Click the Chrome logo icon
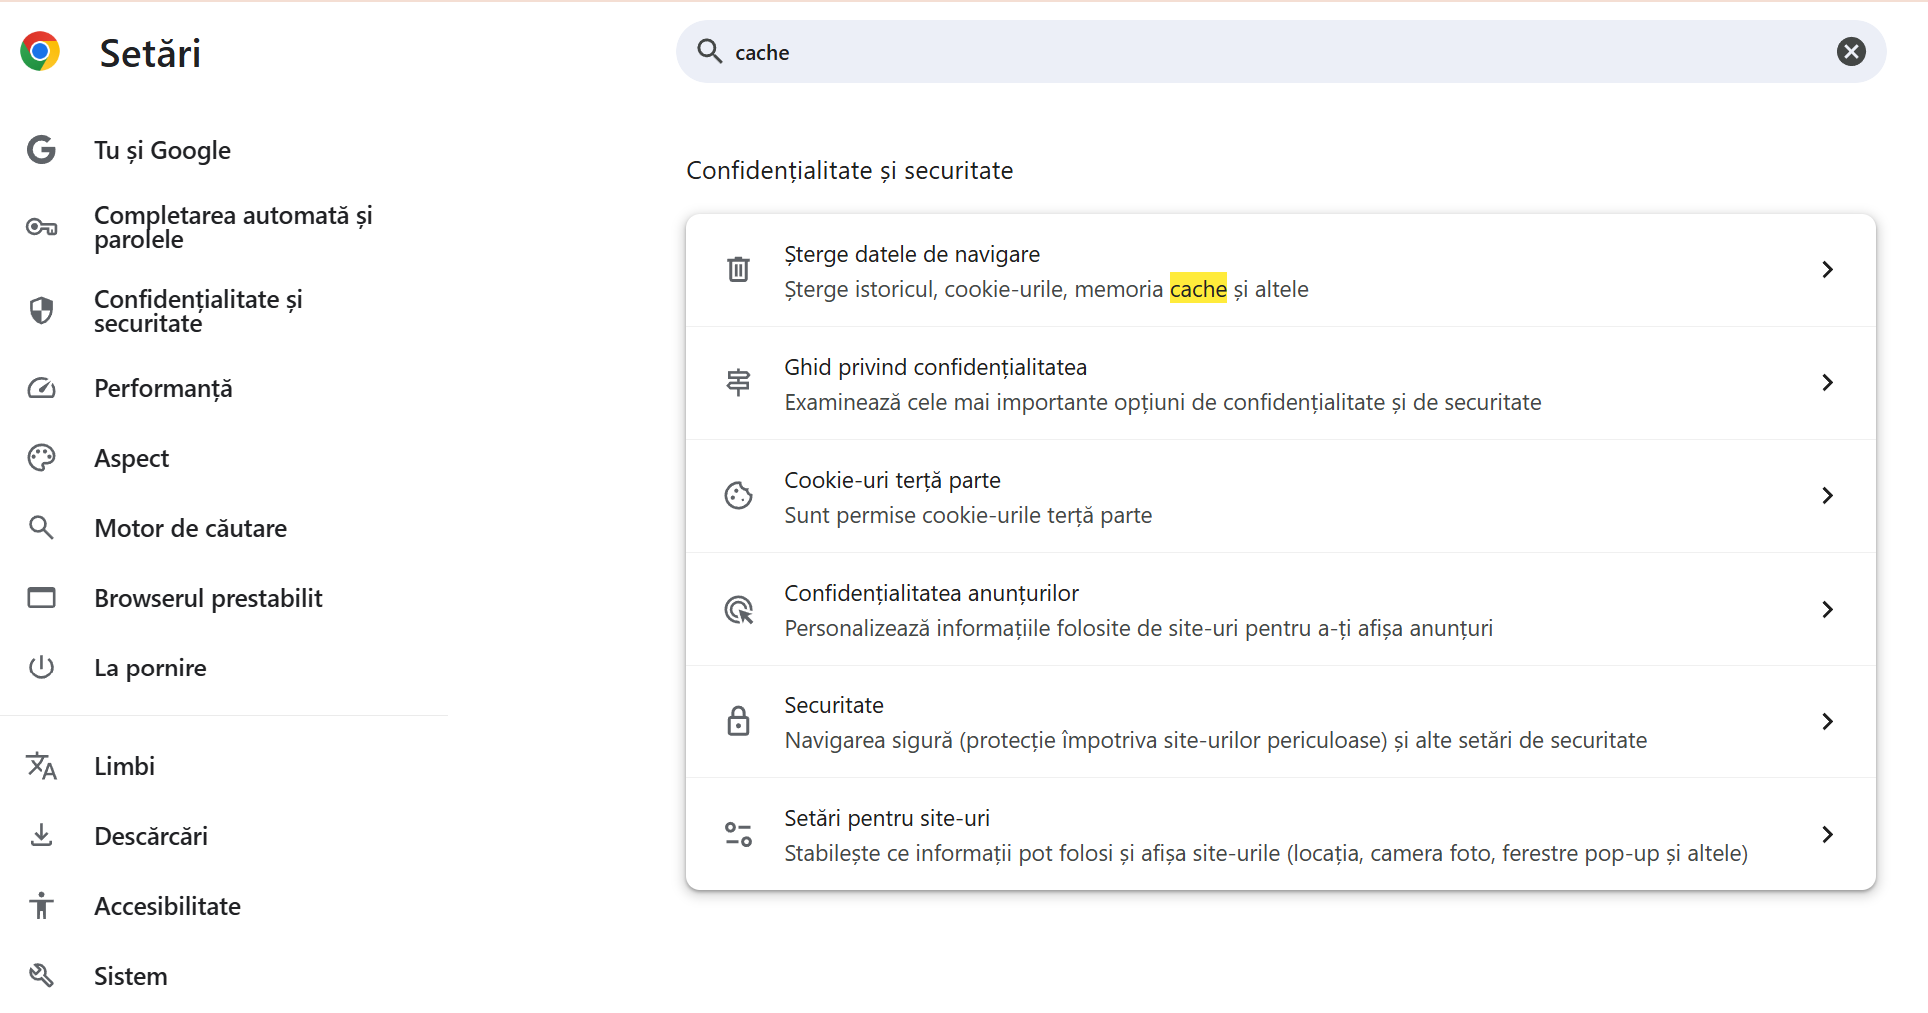Viewport: 1928px width, 1013px height. click(x=40, y=51)
